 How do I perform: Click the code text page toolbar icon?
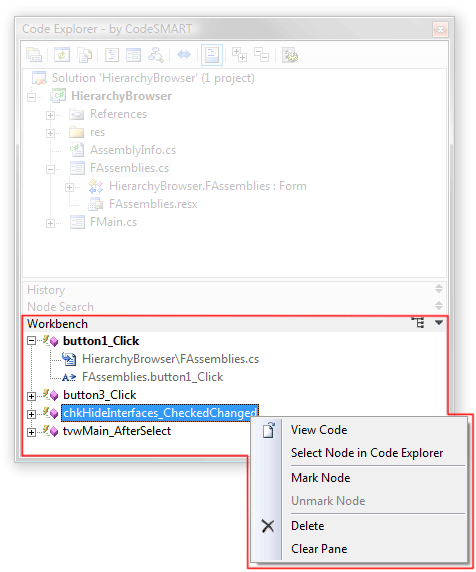(112, 55)
